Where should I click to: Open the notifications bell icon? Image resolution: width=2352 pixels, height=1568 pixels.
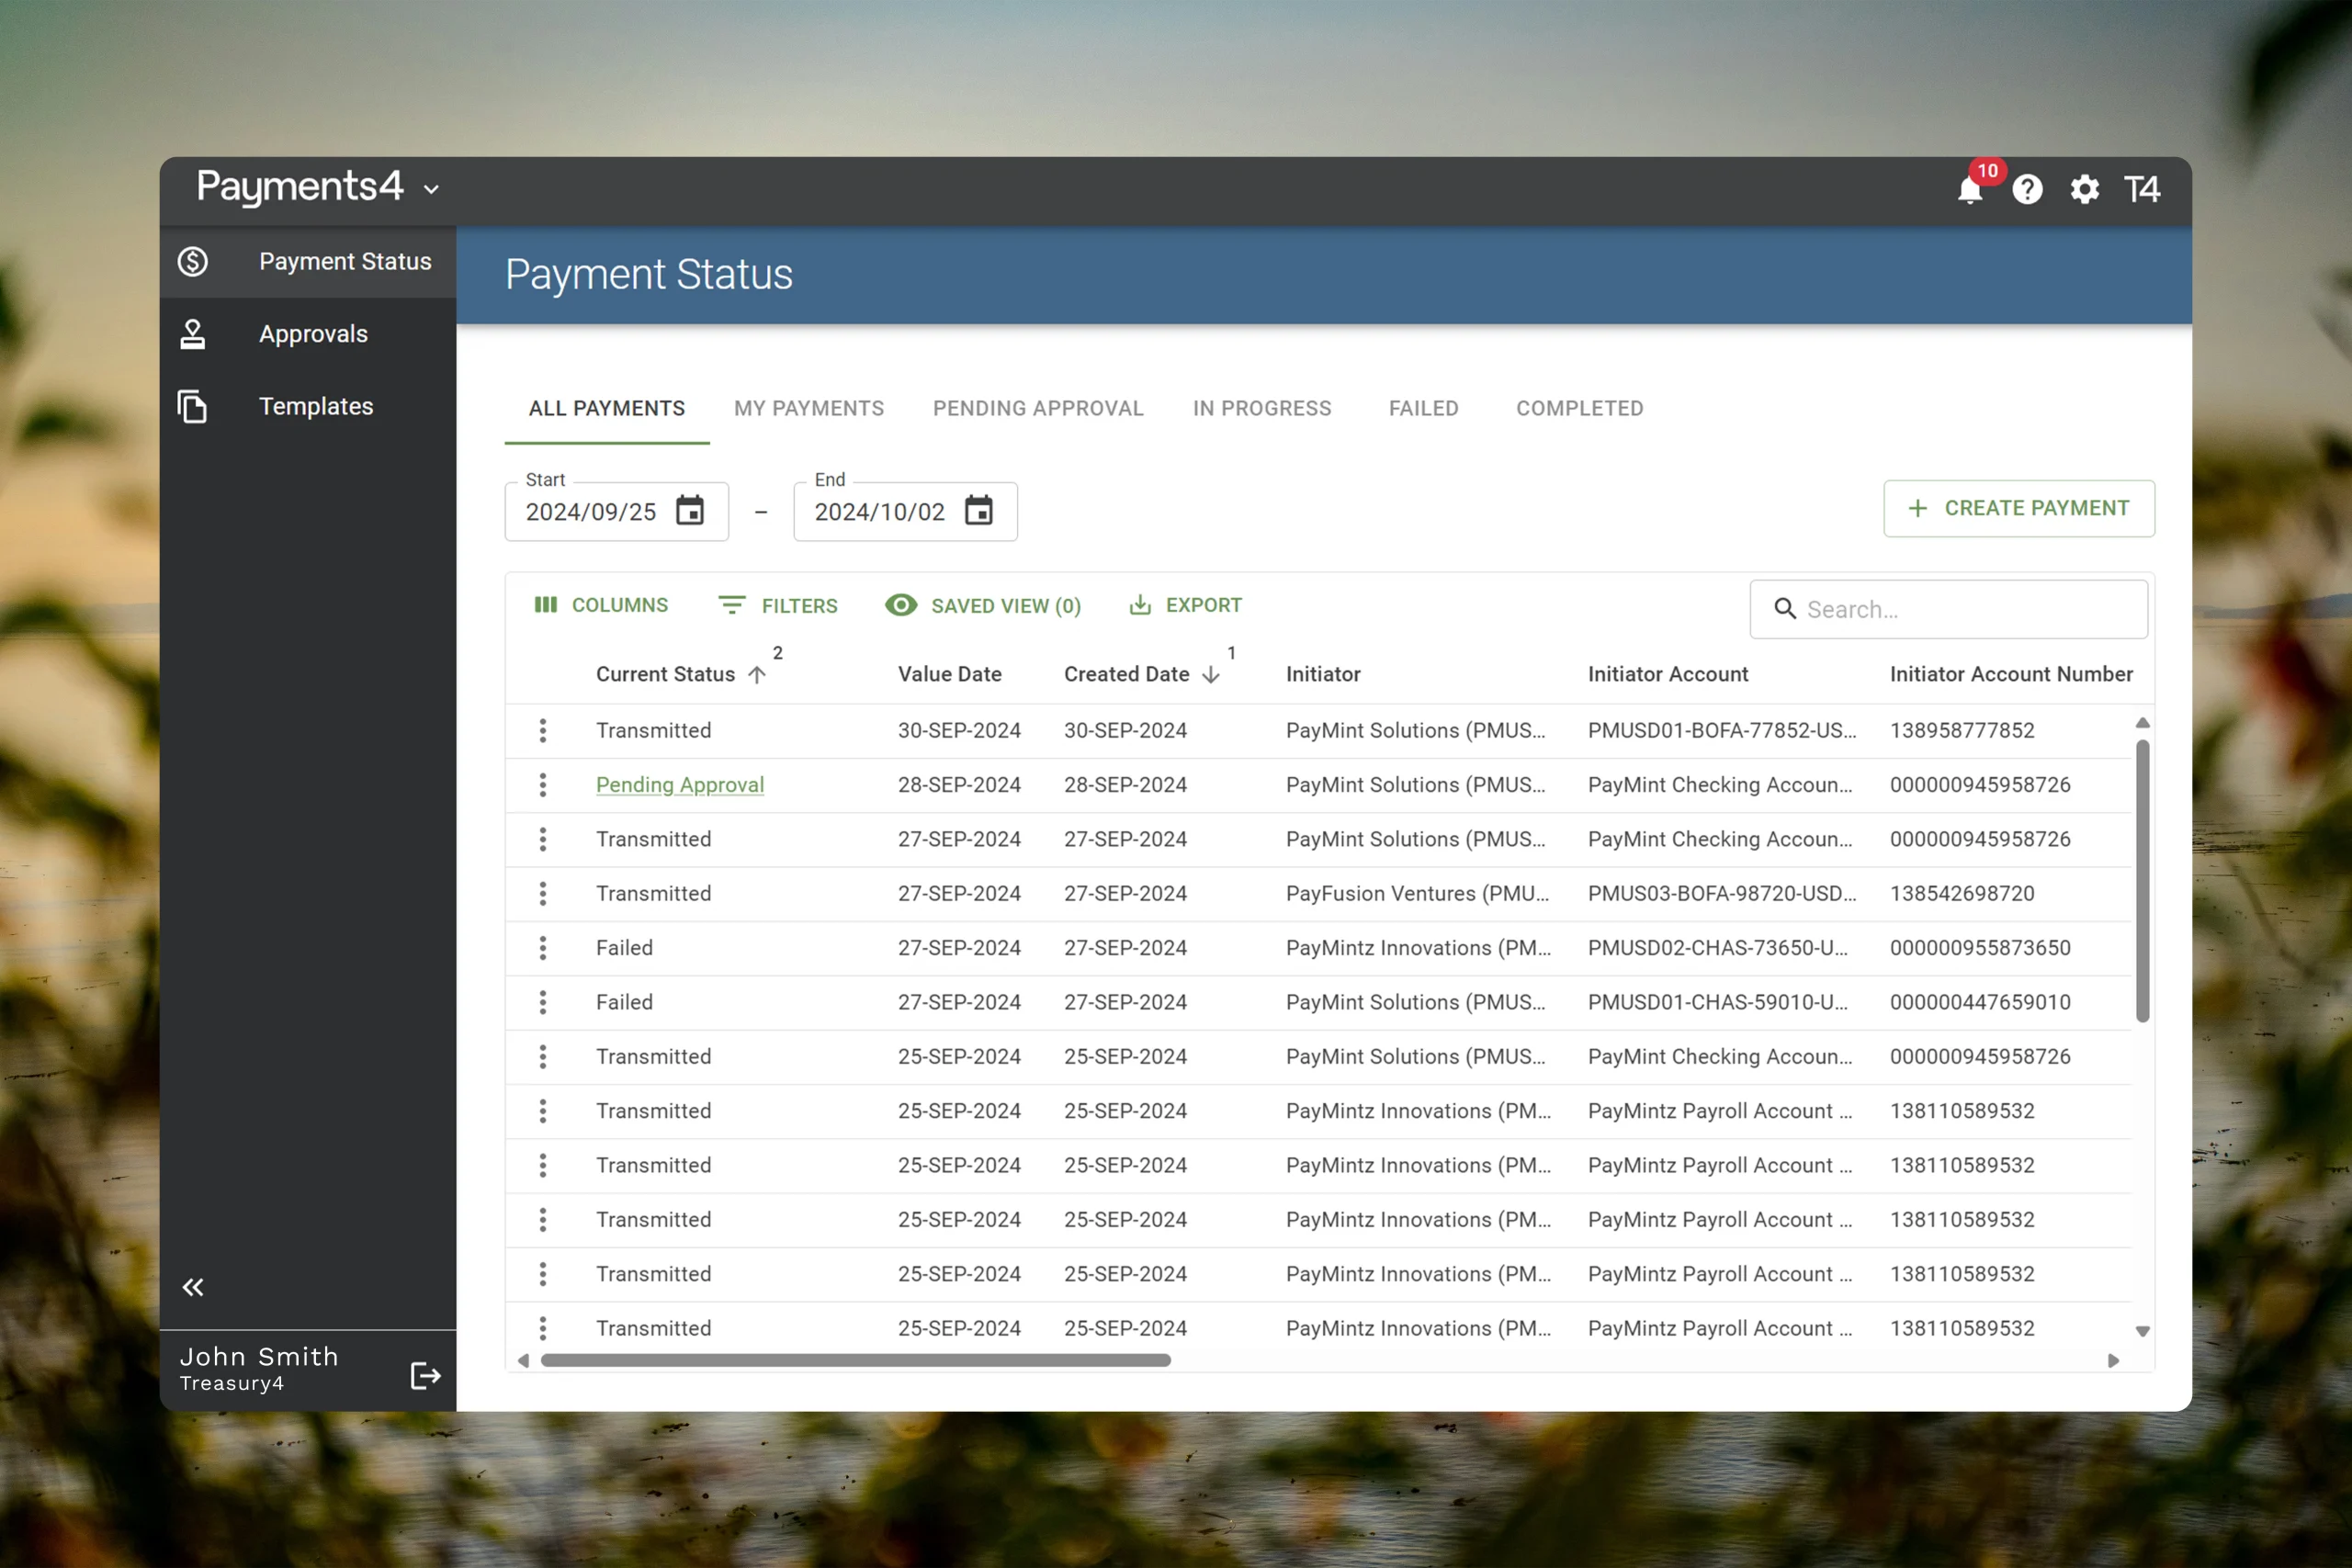pyautogui.click(x=1969, y=190)
